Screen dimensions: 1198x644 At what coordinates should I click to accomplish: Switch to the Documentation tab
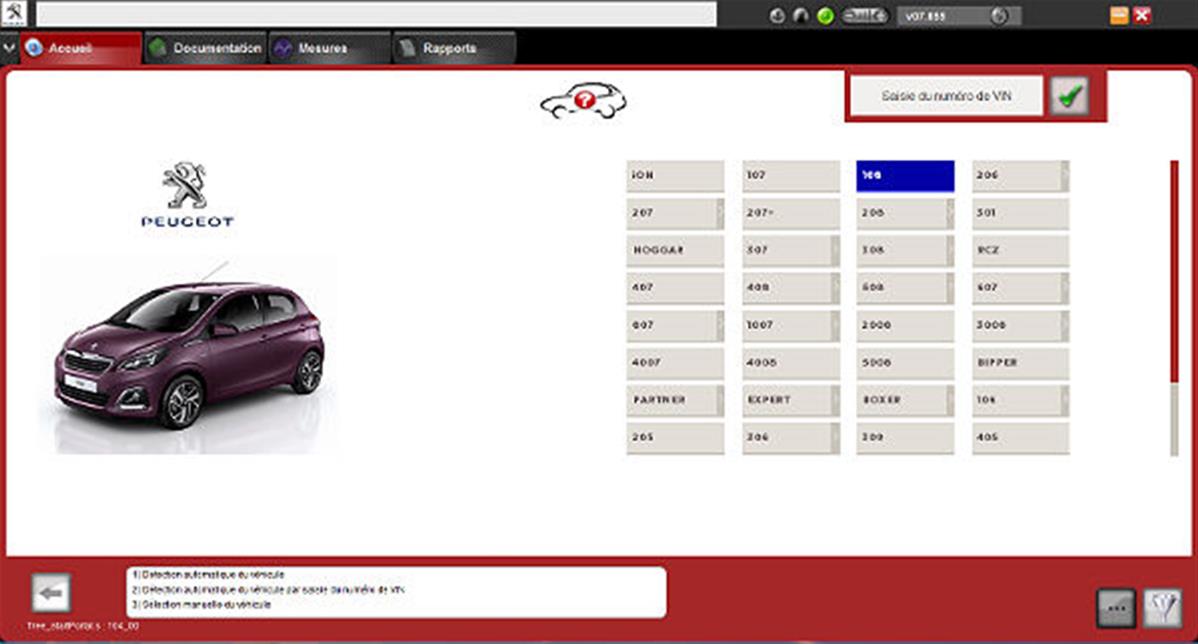click(206, 48)
